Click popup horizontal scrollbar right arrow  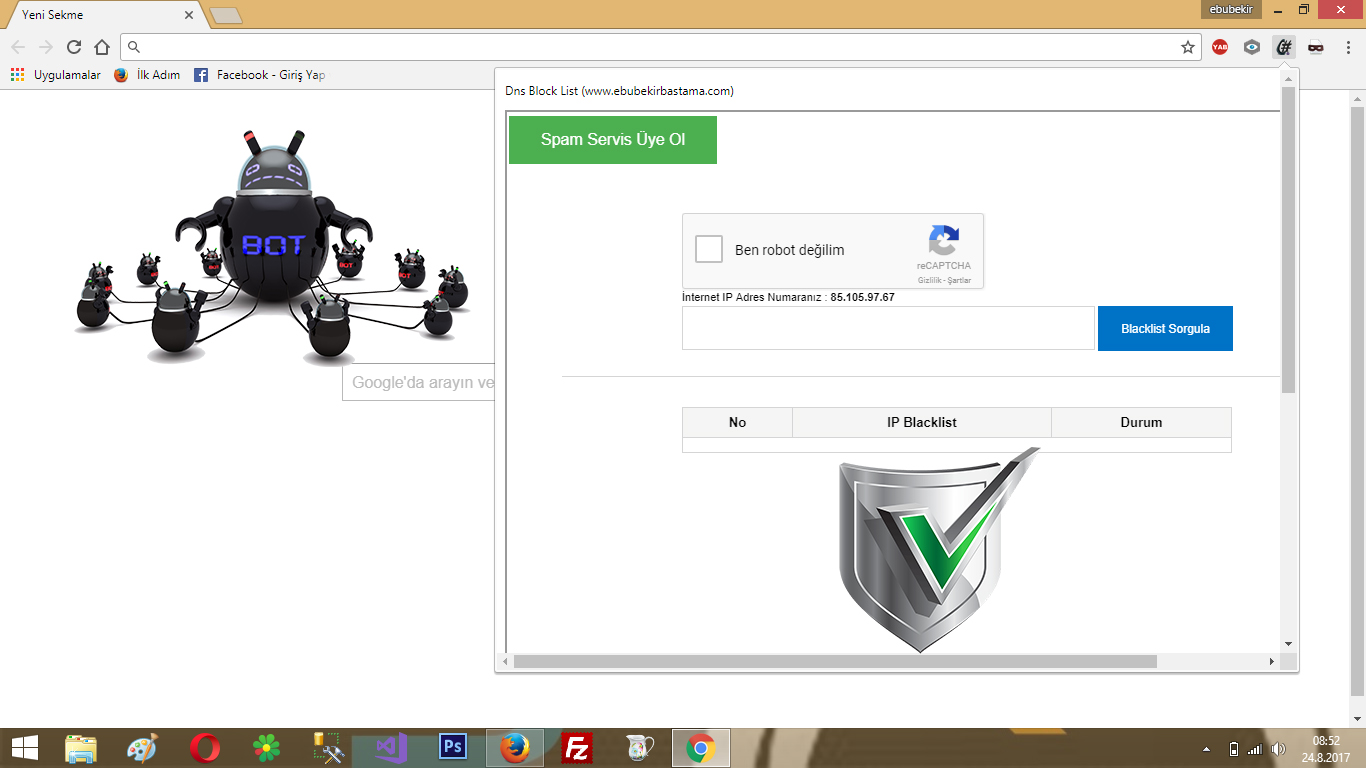1272,661
